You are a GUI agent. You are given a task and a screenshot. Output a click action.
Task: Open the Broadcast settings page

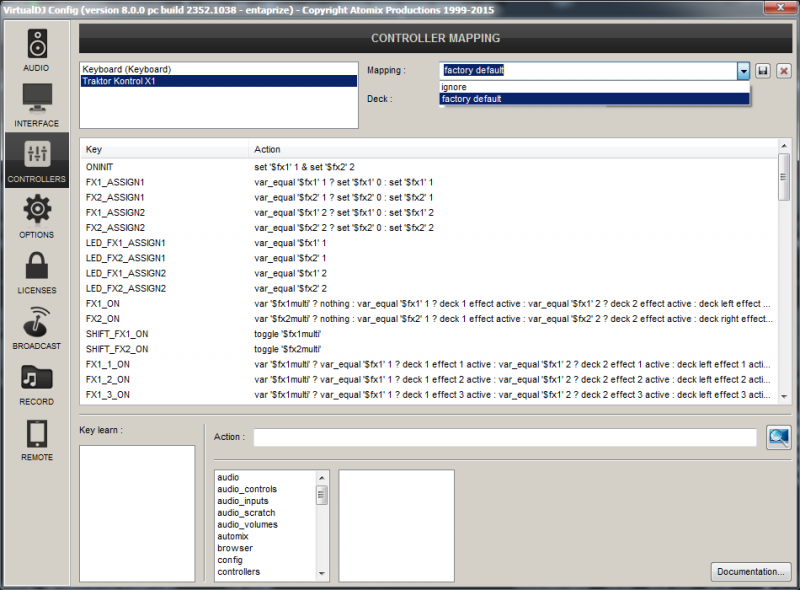click(36, 328)
